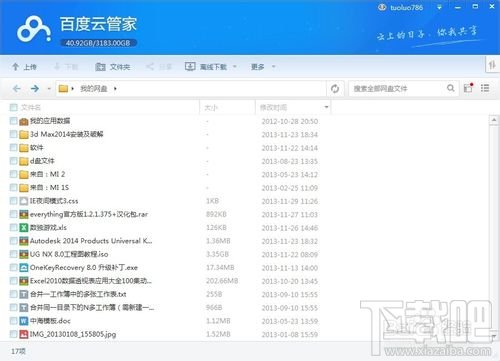This screenshot has width=500, height=361.
Task: Check the box for 来自：MI 2
Action: [14, 174]
